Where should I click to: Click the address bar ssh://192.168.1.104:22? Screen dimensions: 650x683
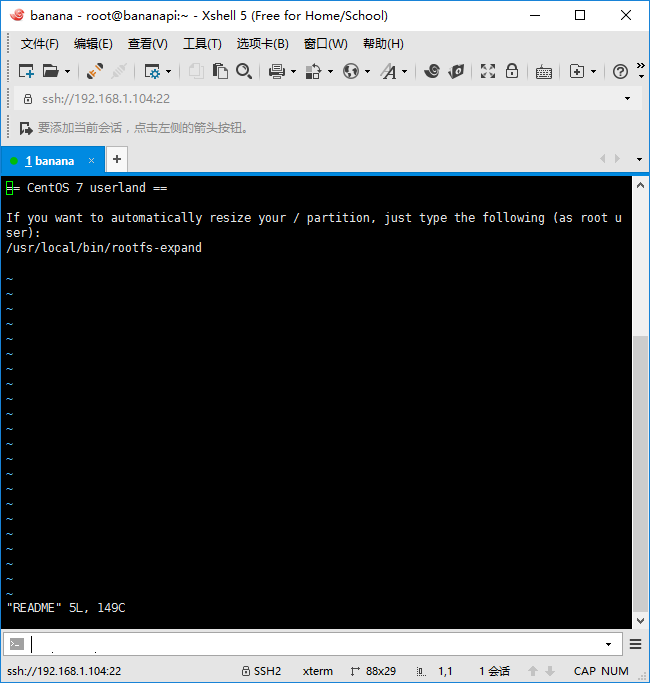click(328, 99)
